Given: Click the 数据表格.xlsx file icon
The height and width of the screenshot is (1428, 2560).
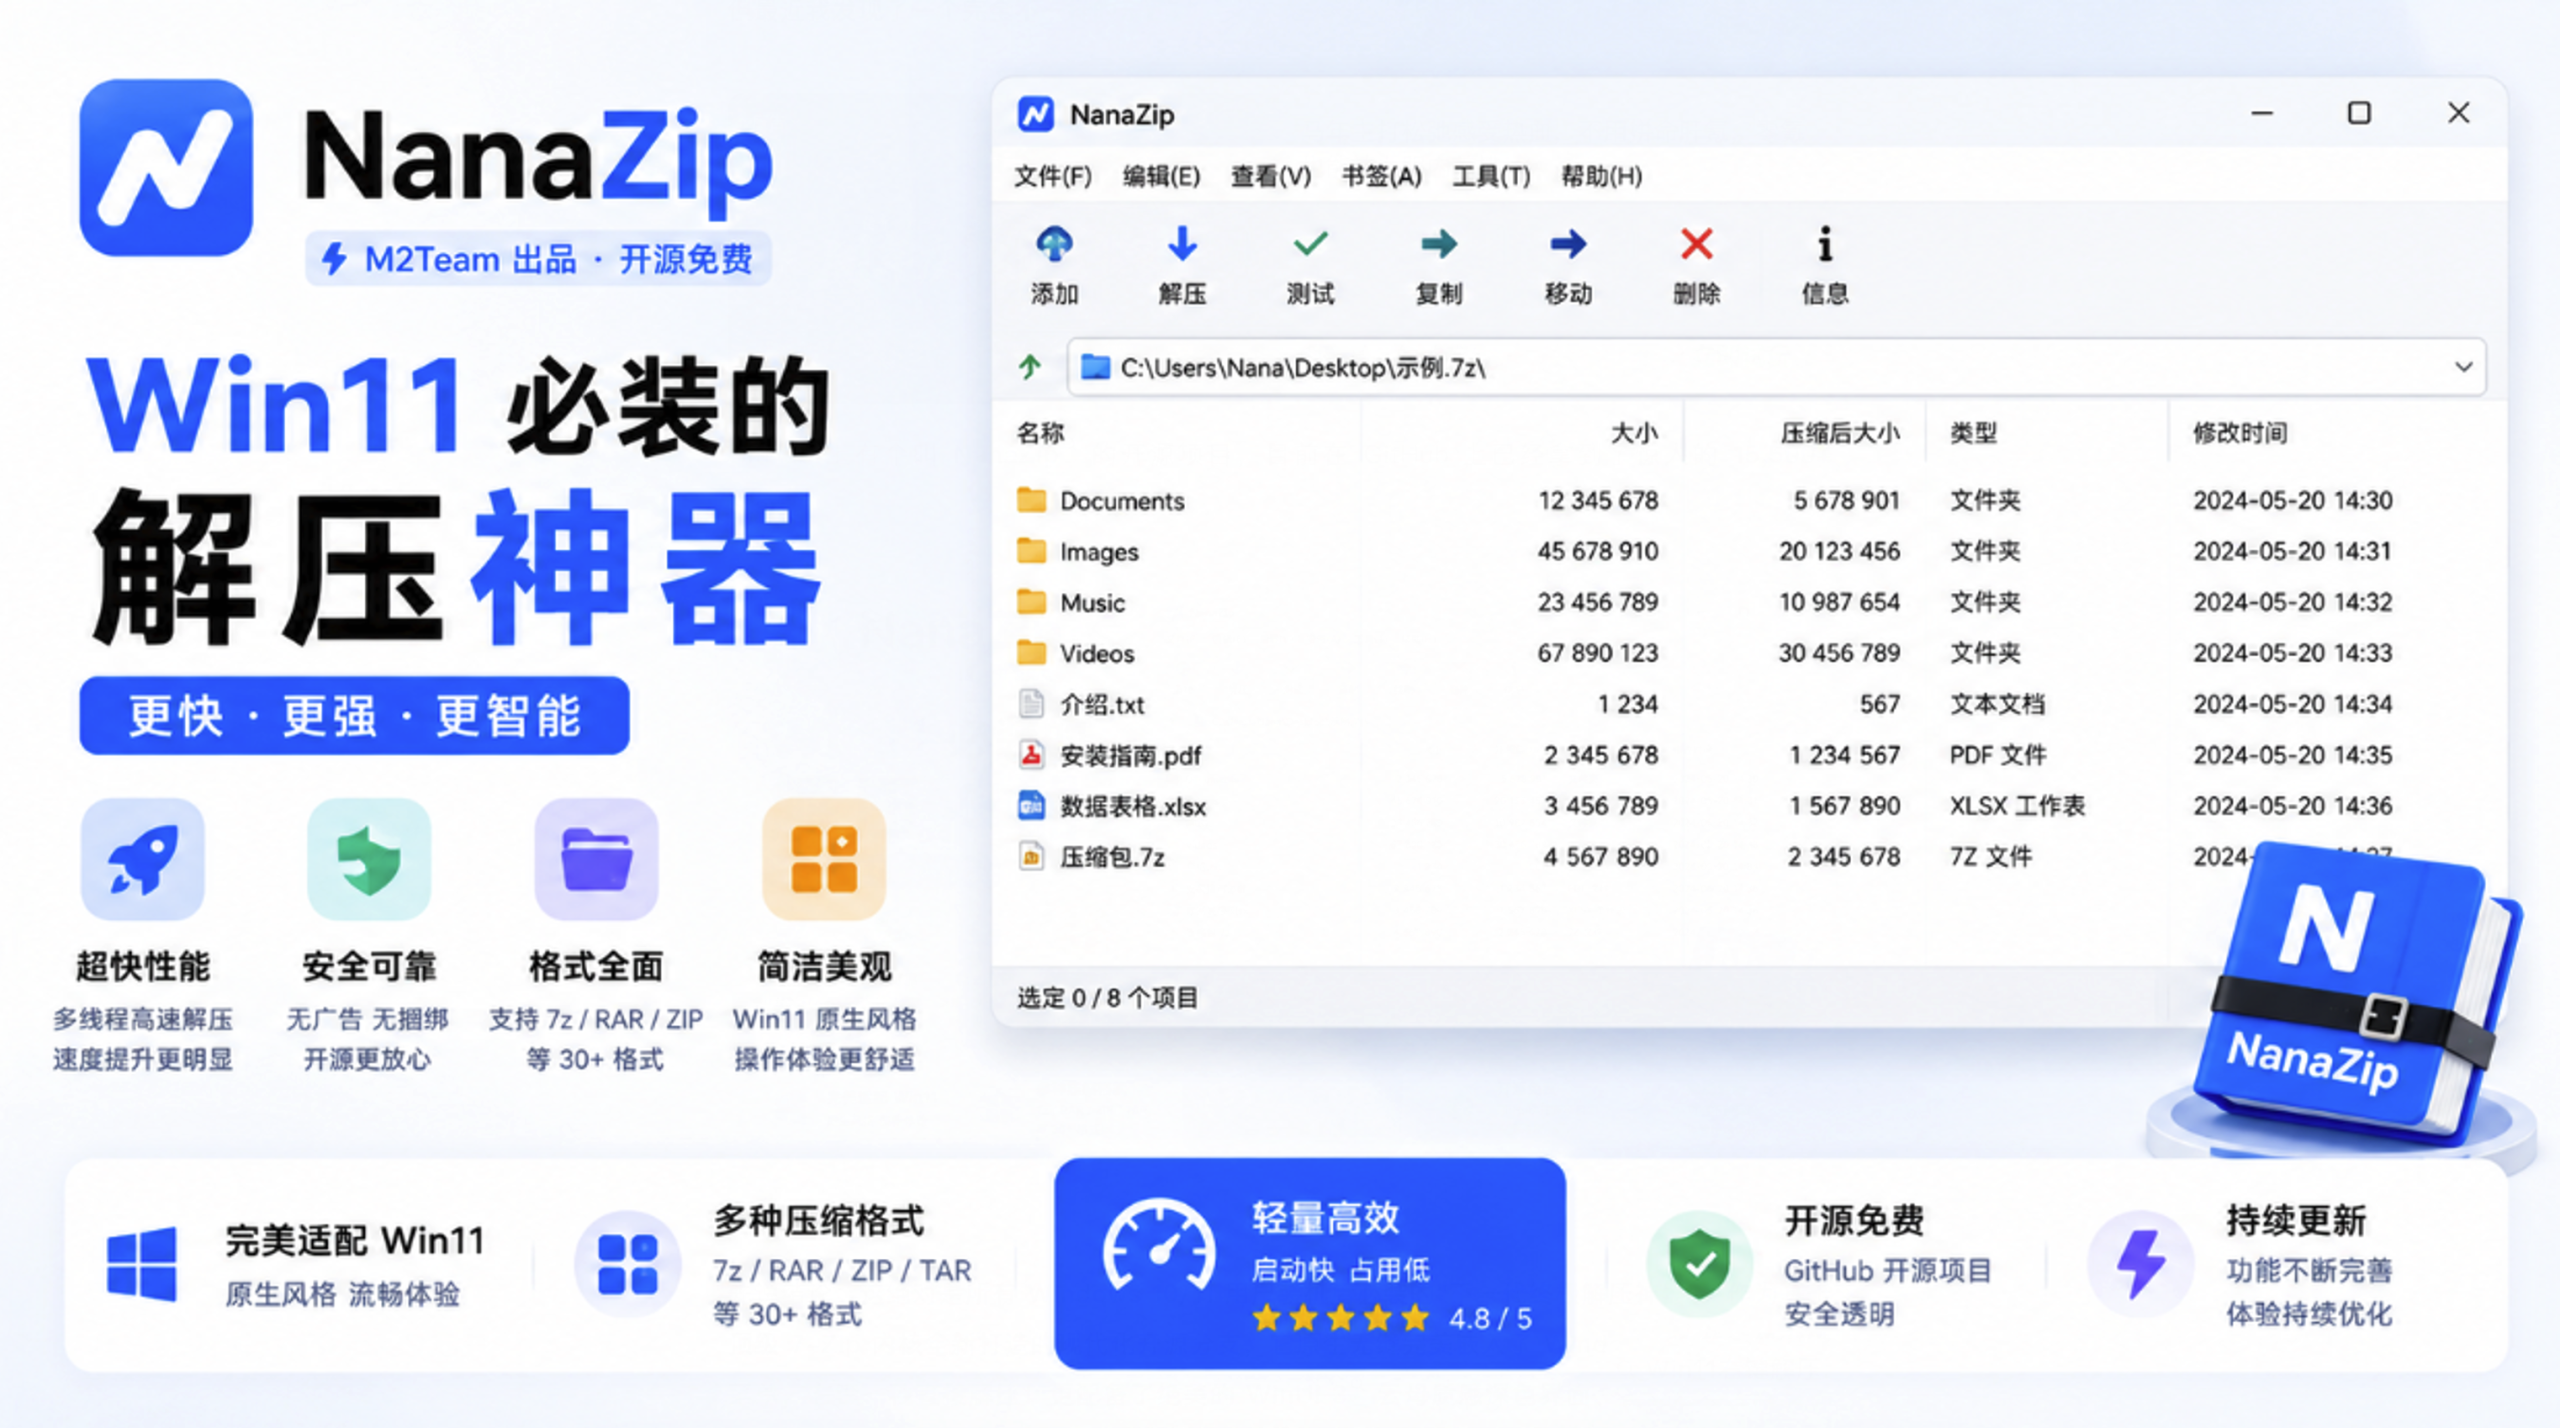Looking at the screenshot, I should pyautogui.click(x=1031, y=805).
